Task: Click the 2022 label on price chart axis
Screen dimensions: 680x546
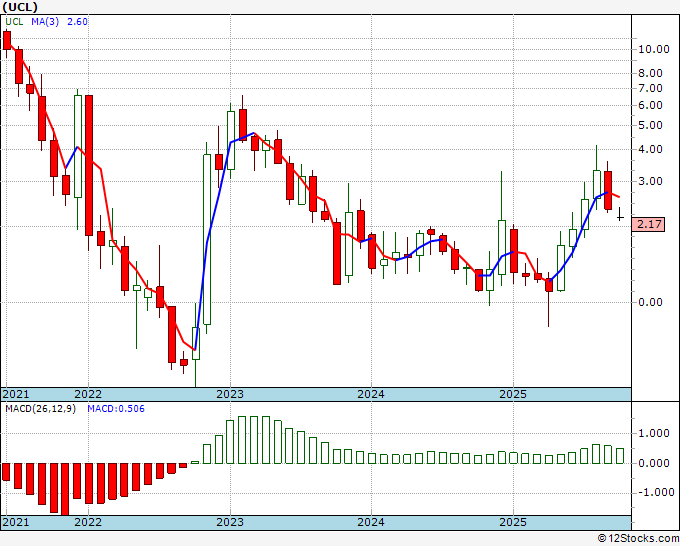Action: [88, 394]
